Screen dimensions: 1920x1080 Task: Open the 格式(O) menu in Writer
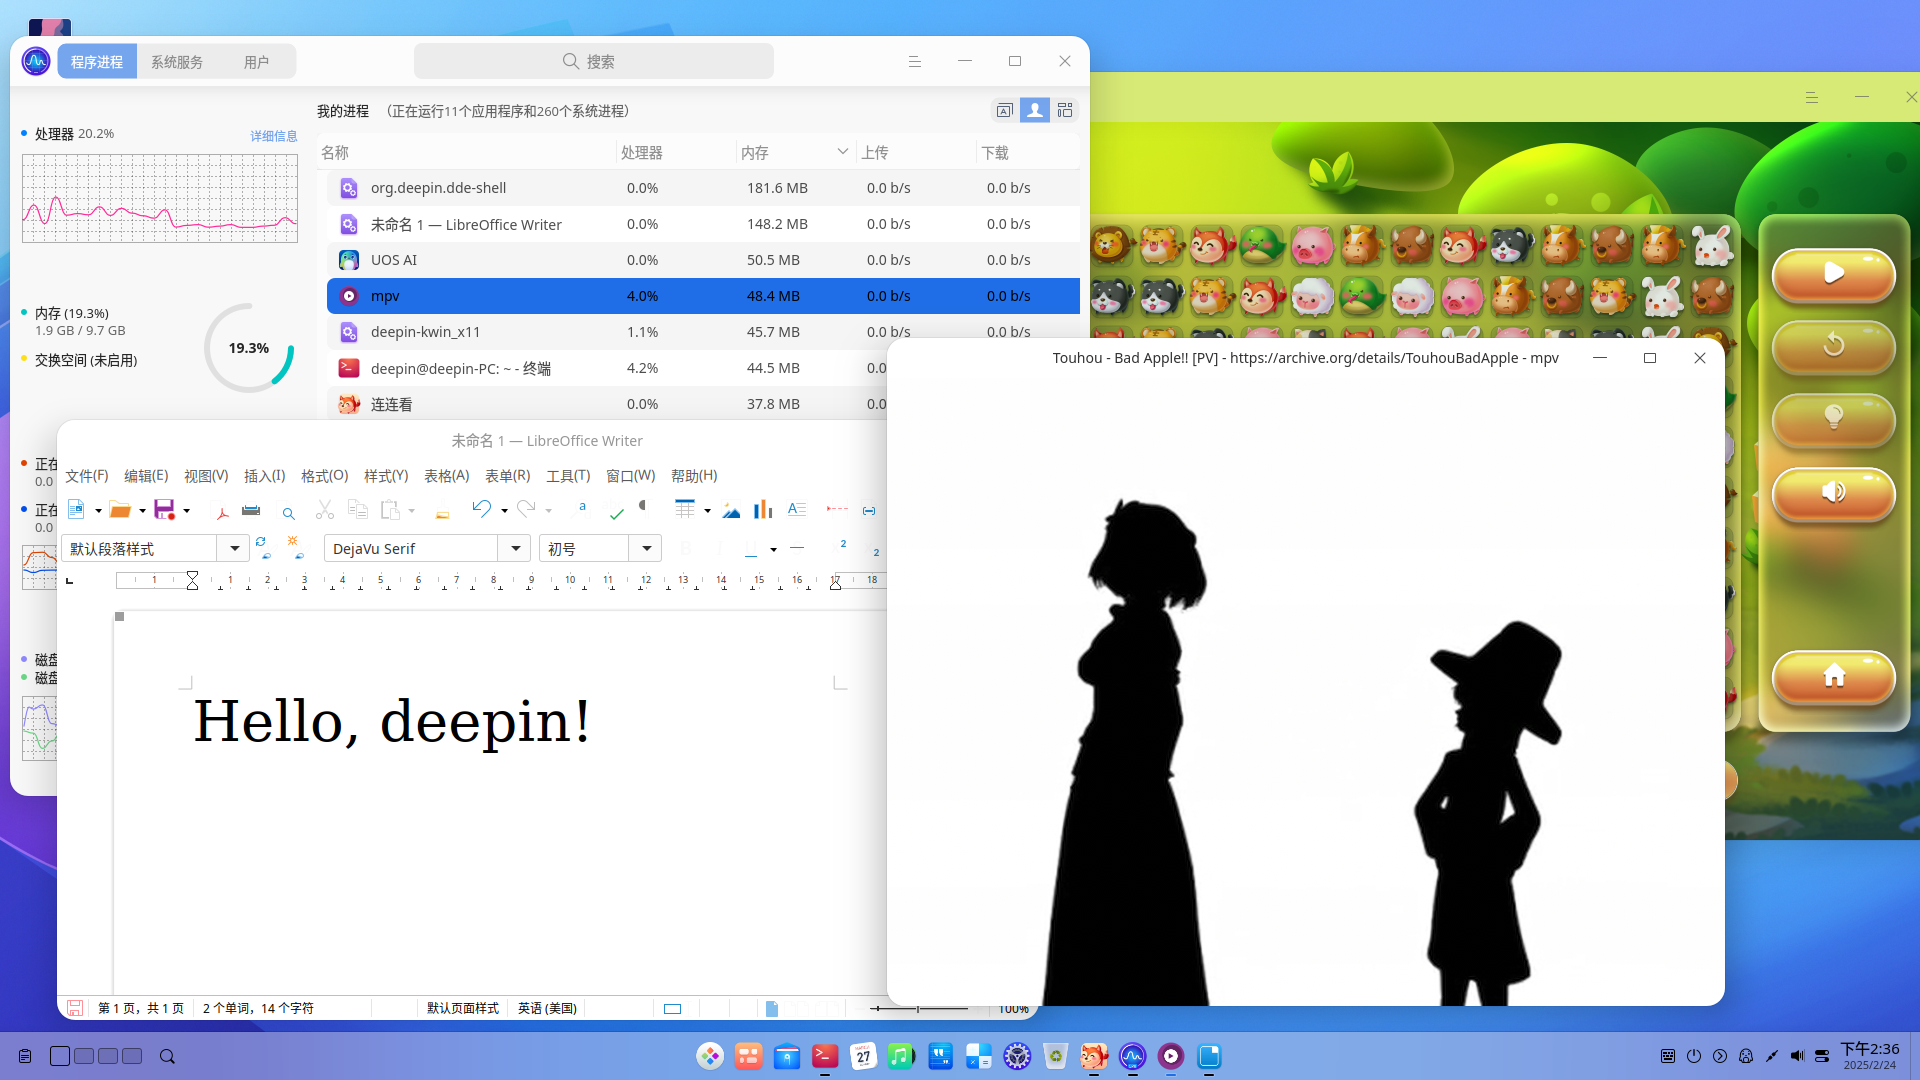pos(325,476)
